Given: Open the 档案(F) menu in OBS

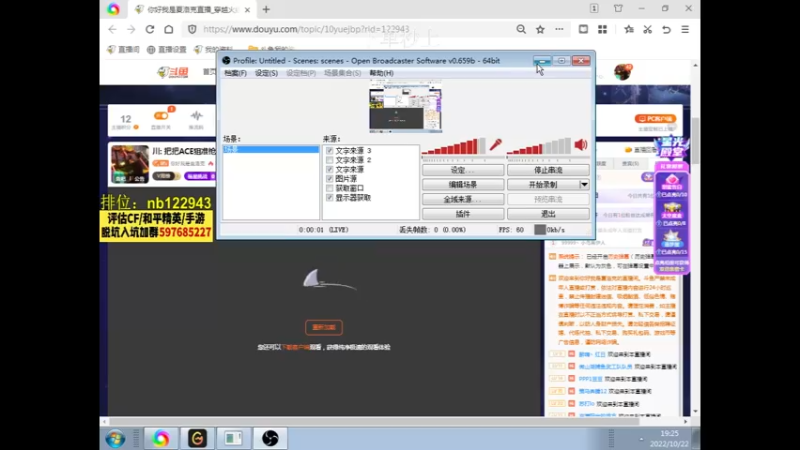Looking at the screenshot, I should pyautogui.click(x=235, y=73).
